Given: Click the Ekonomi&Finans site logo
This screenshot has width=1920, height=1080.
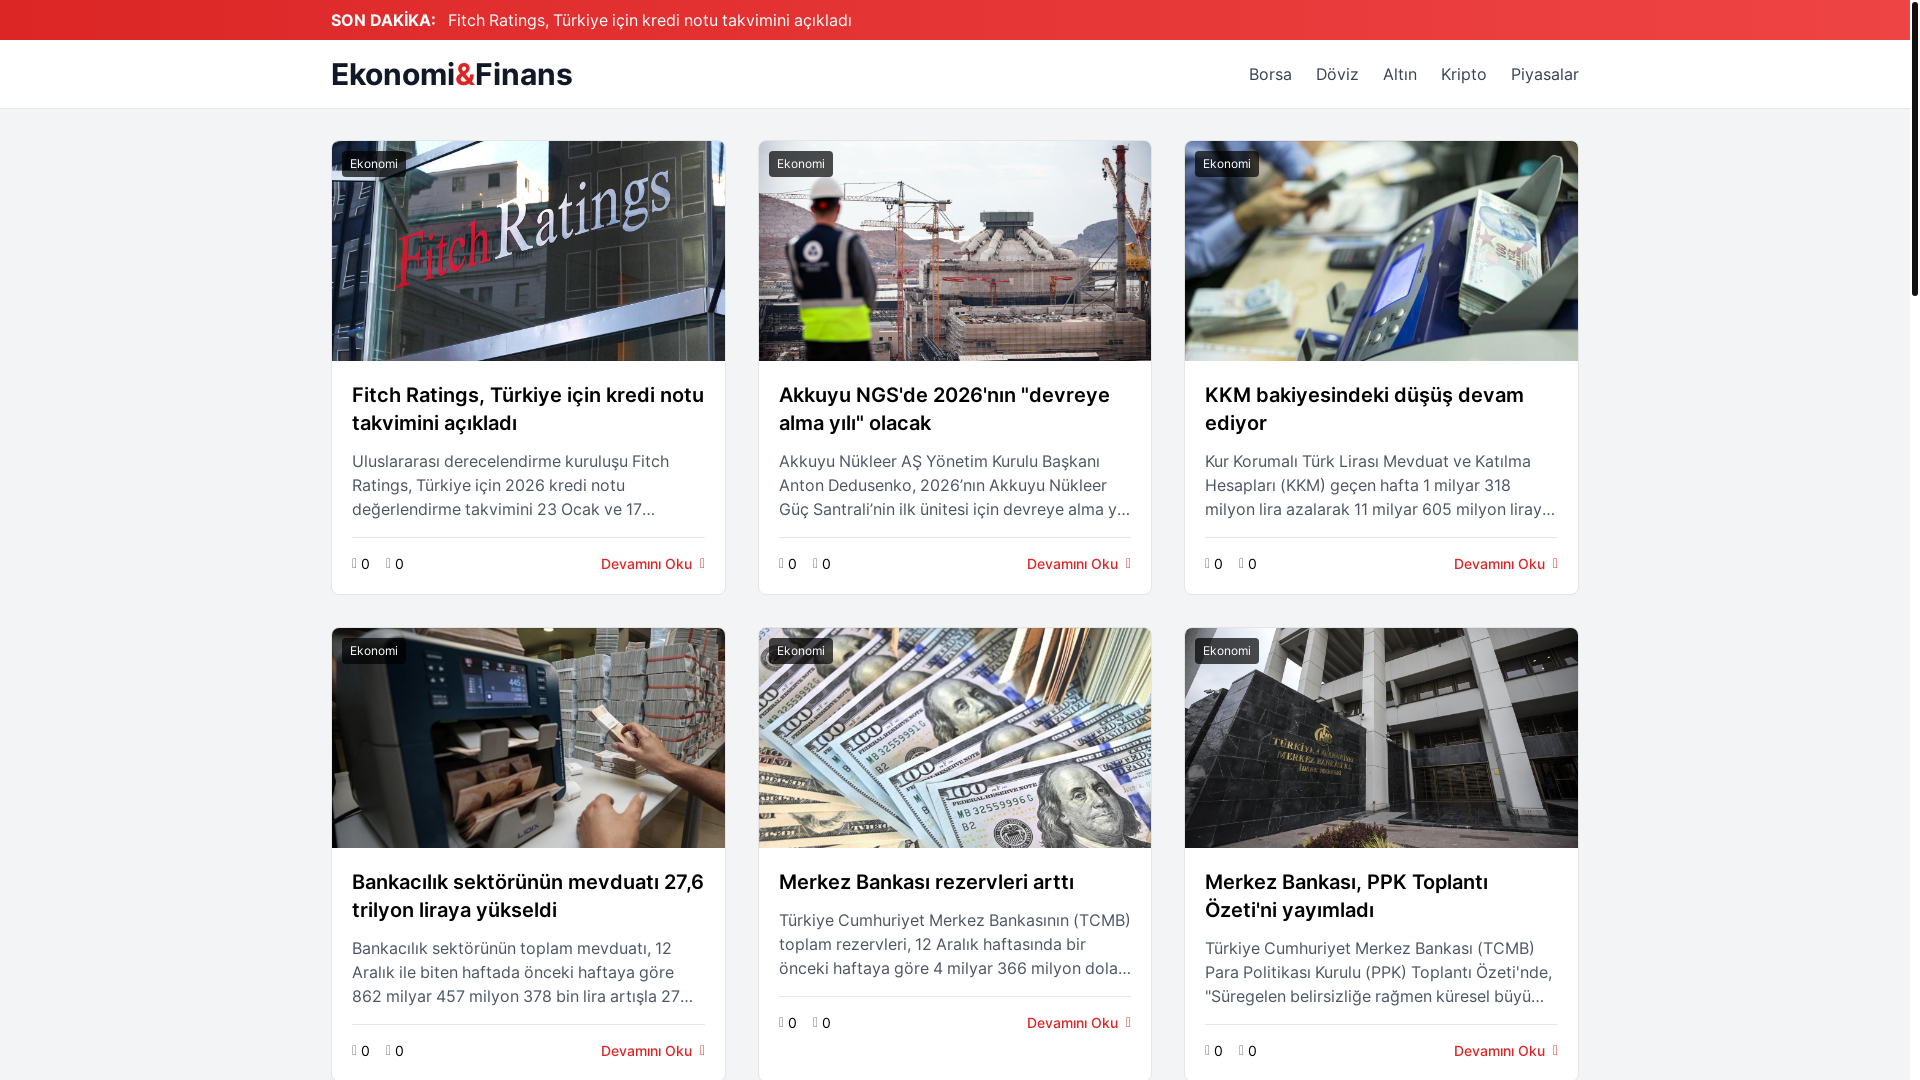Looking at the screenshot, I should point(452,74).
